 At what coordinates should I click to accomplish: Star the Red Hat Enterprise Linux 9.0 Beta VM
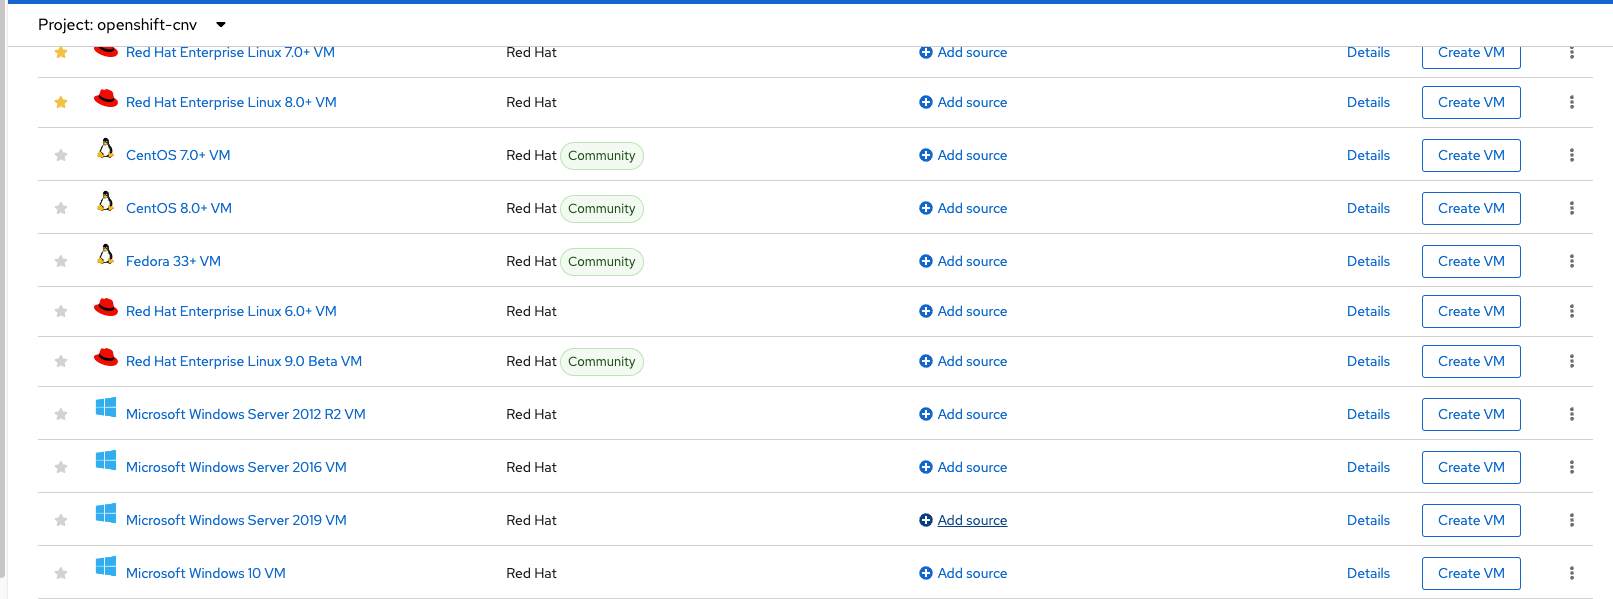(61, 361)
